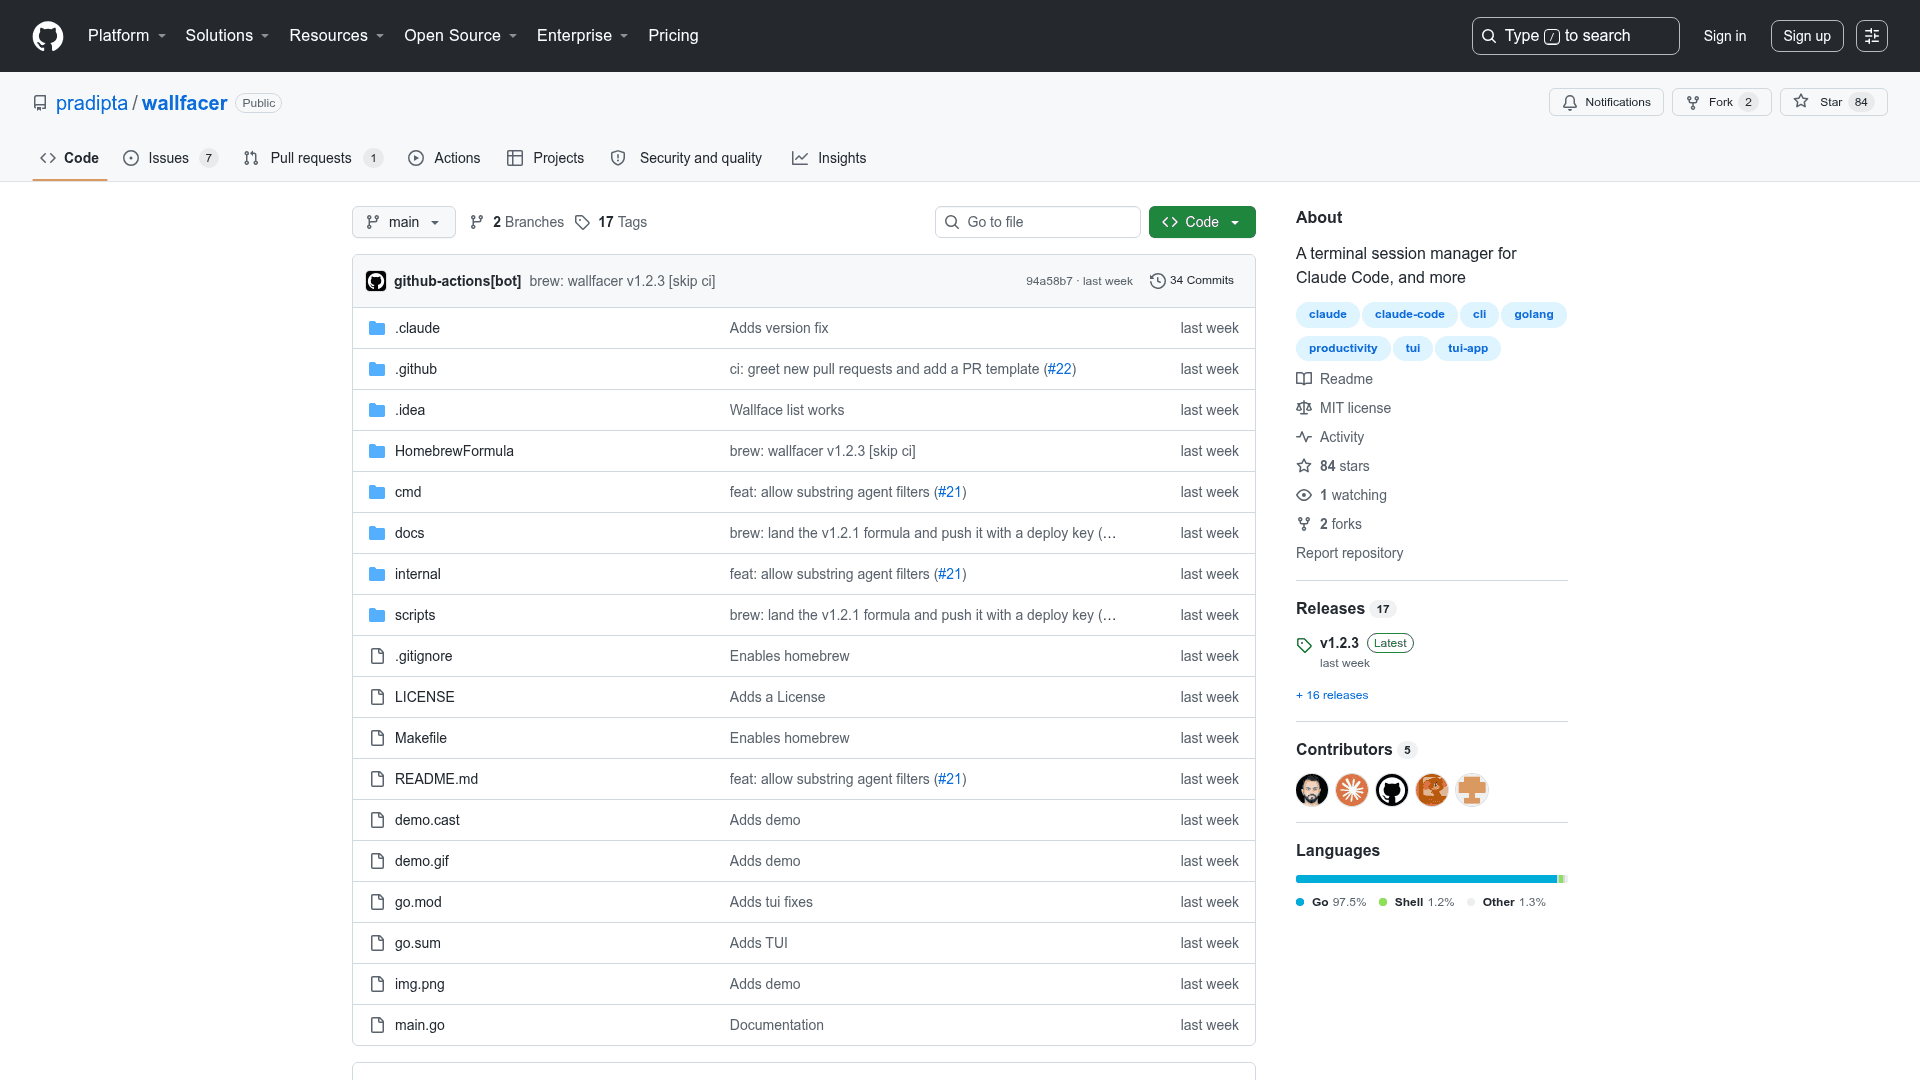
Task: Click the Languages color bar
Action: 1431,879
